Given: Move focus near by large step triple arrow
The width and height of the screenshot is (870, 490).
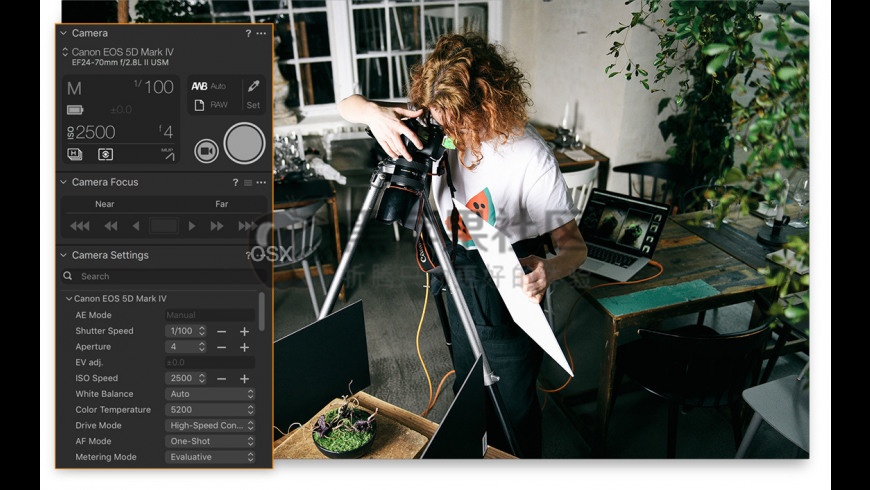Looking at the screenshot, I should point(79,226).
